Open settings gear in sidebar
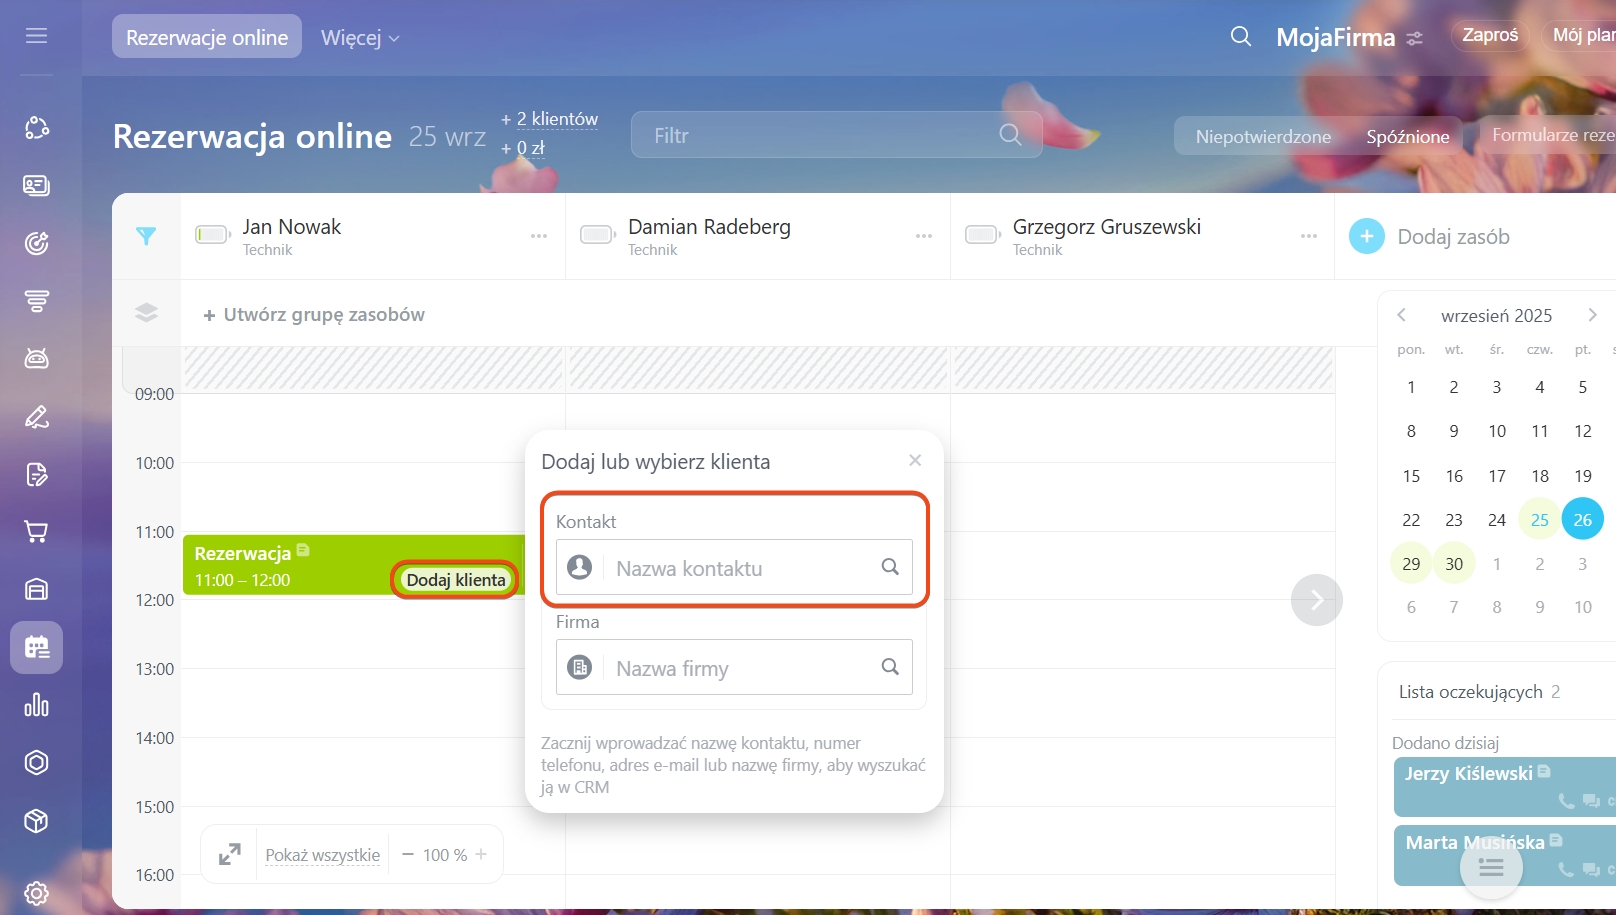 coord(37,893)
